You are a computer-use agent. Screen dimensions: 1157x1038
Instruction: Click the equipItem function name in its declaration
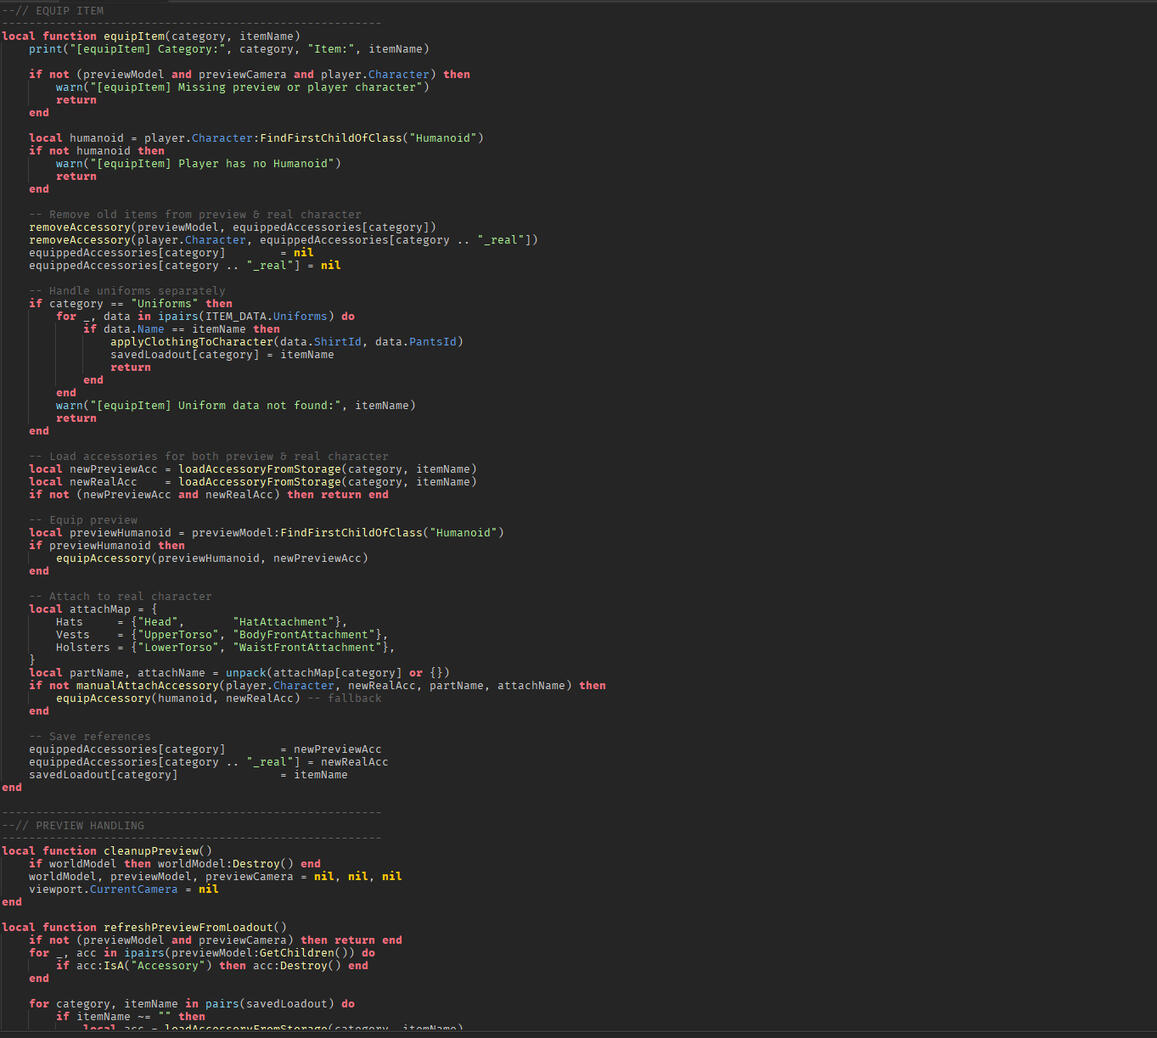[x=134, y=36]
